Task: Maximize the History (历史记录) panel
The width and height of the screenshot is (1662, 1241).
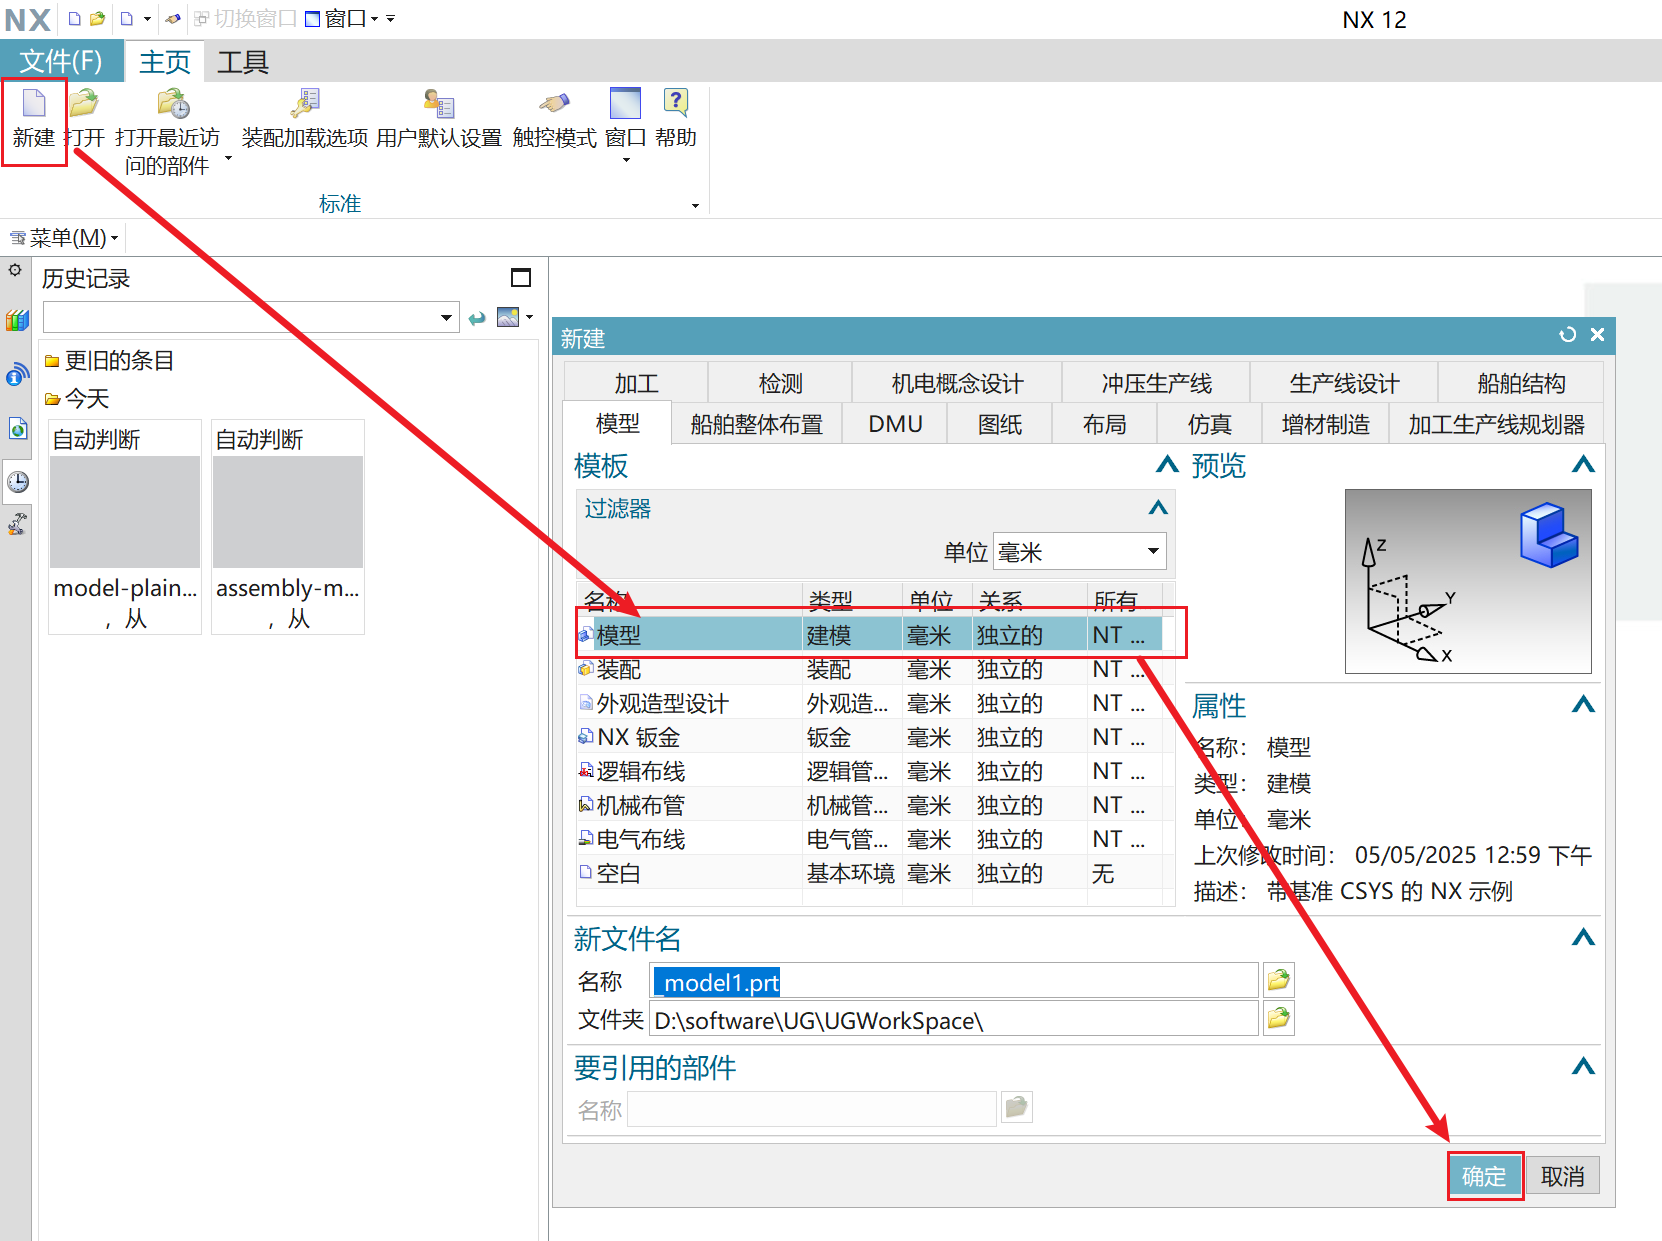Action: pyautogui.click(x=521, y=278)
